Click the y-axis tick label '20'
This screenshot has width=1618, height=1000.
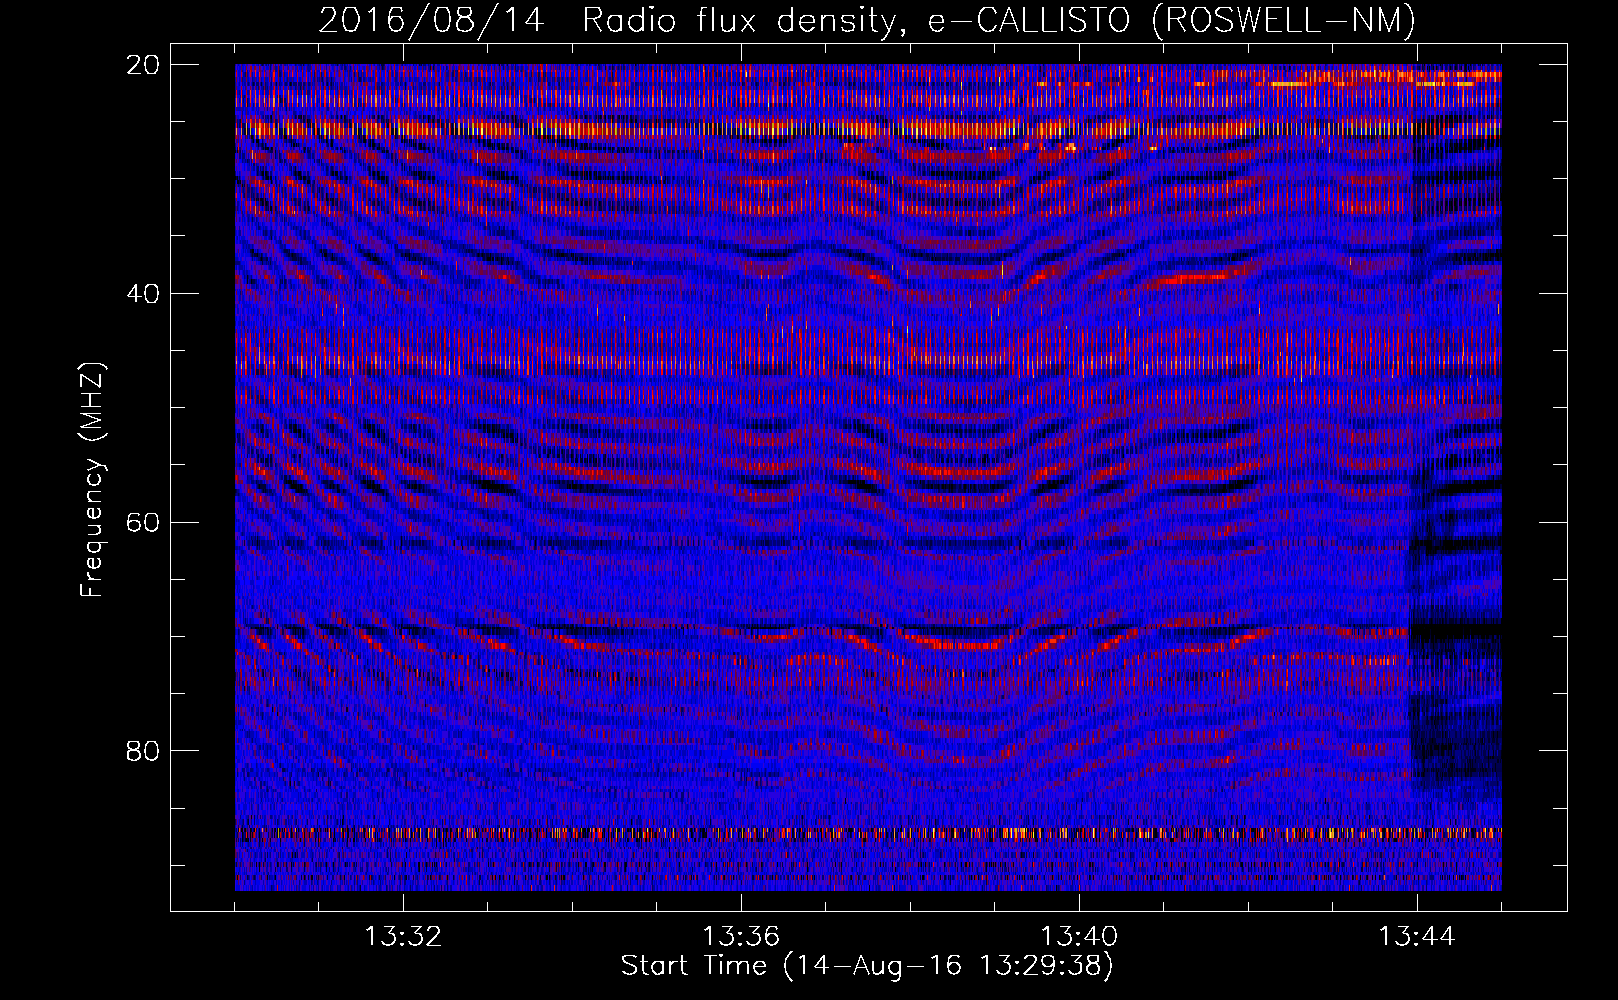point(143,65)
